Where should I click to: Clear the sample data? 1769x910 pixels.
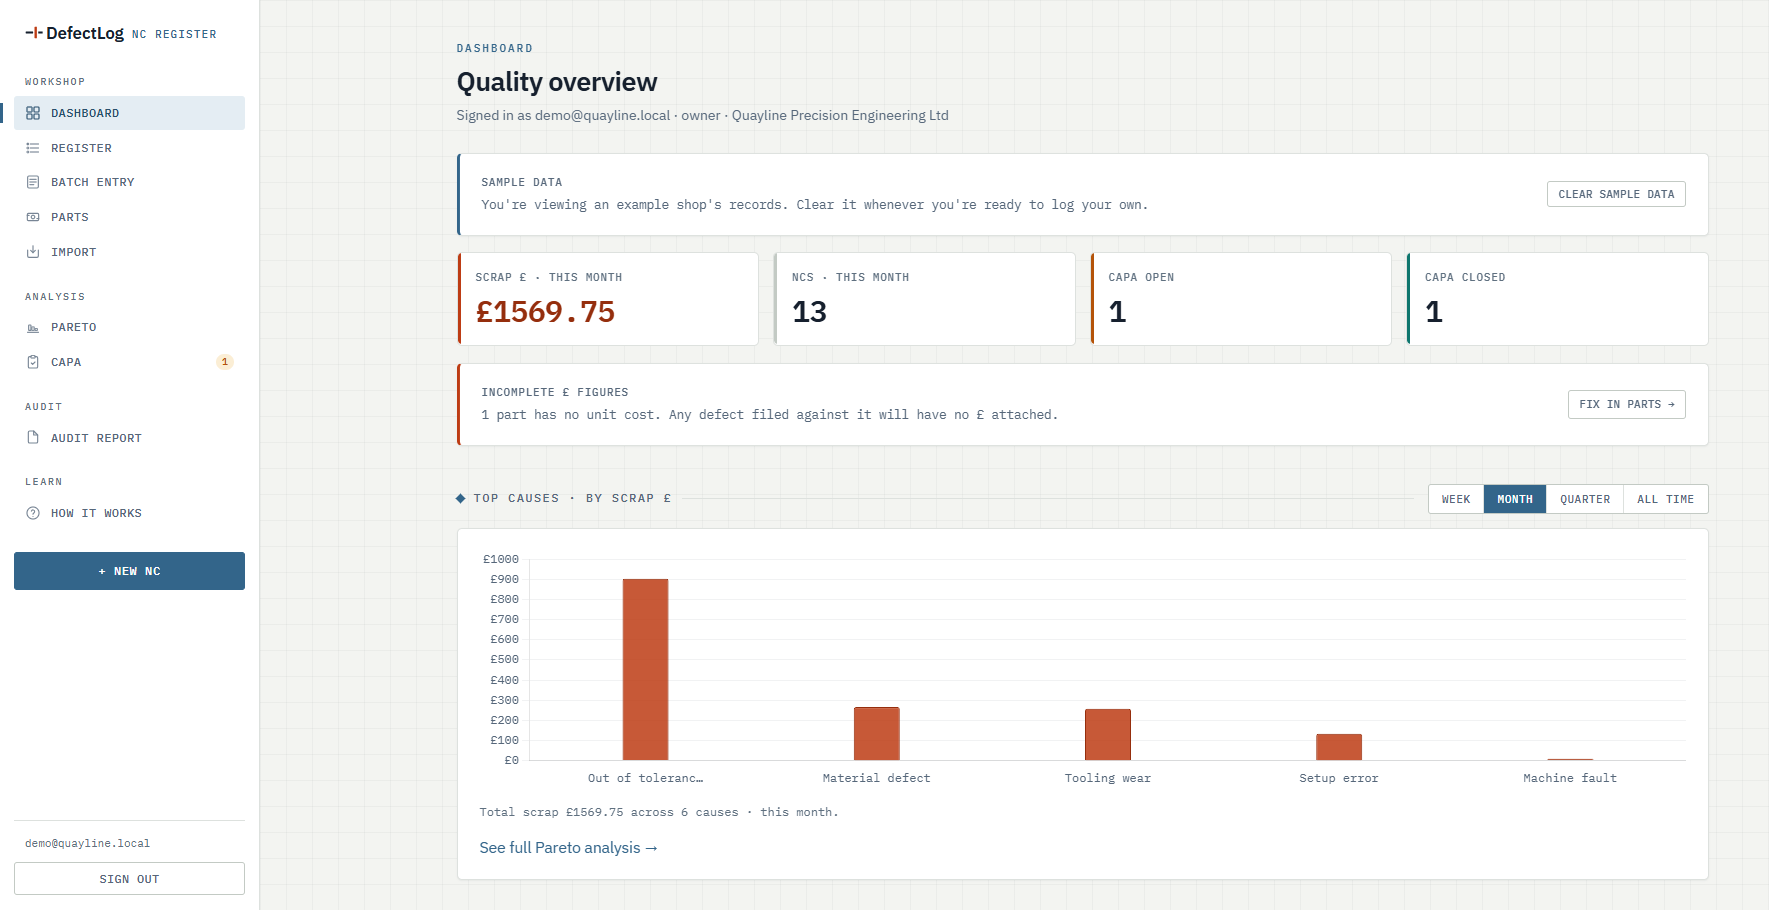click(x=1616, y=194)
